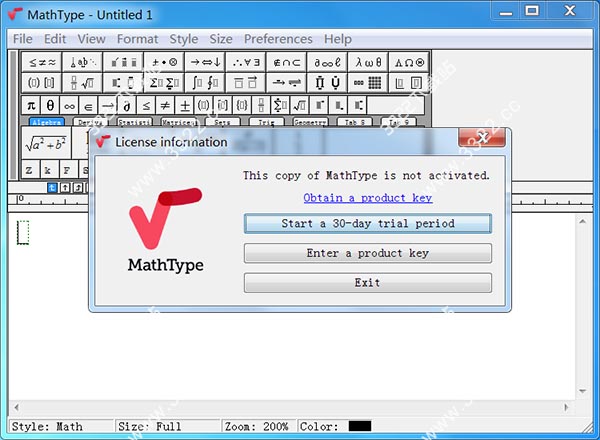
Task: Insert the theta symbol from small bar
Action: 50,105
